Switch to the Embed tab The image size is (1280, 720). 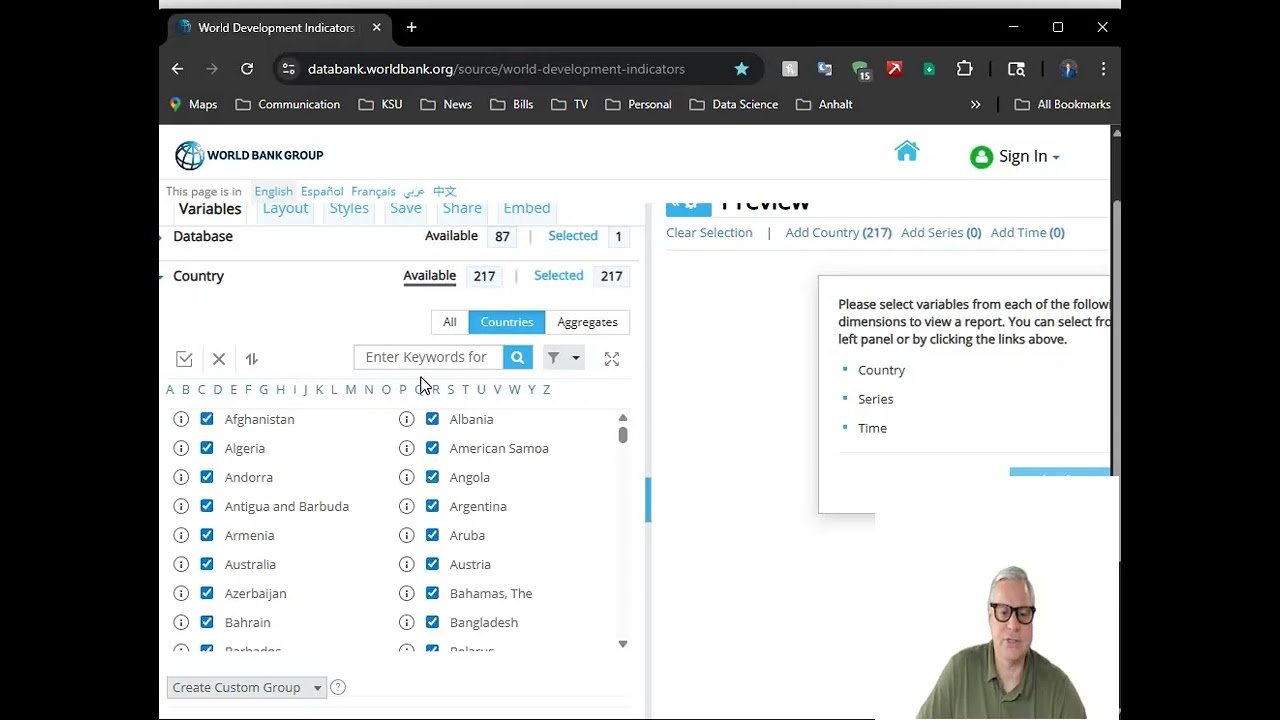pyautogui.click(x=527, y=208)
